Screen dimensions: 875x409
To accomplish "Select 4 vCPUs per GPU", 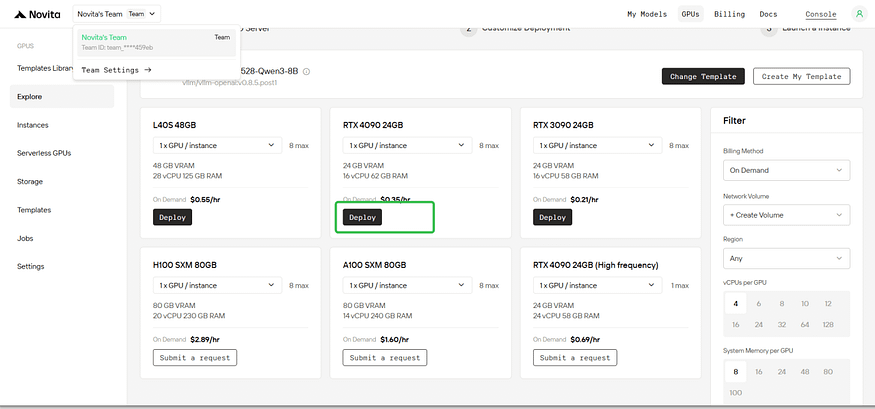I will [735, 304].
